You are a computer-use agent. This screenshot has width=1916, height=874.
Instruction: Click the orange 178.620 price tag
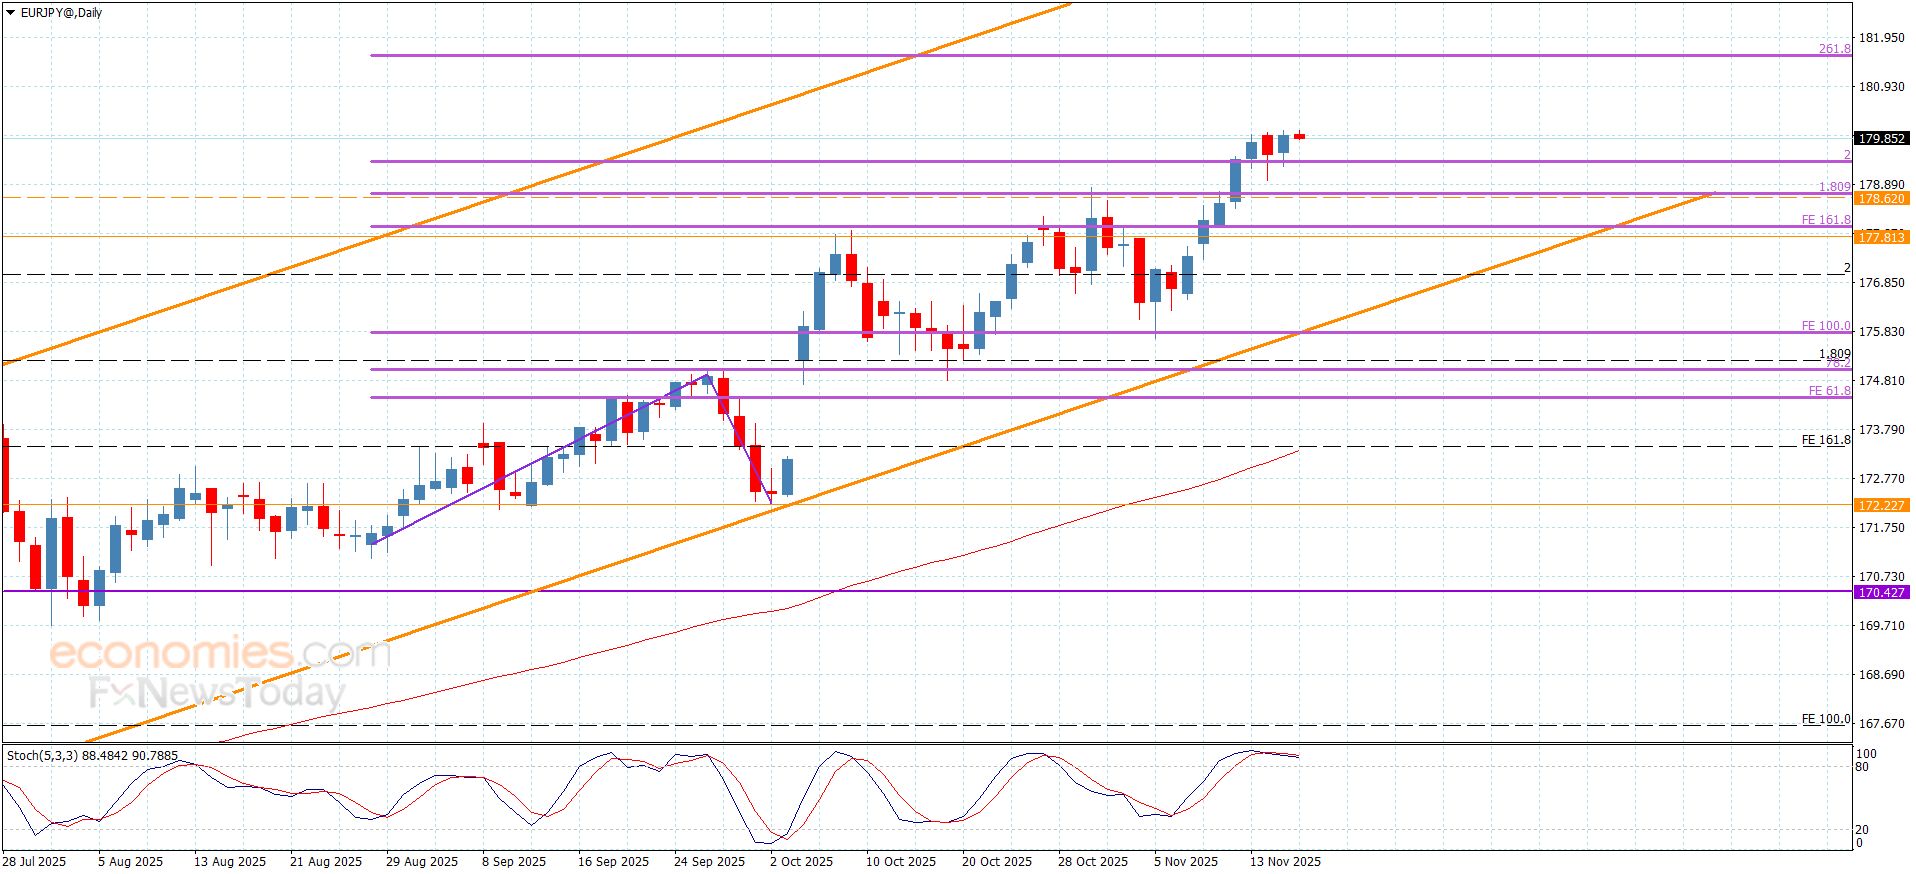pyautogui.click(x=1880, y=199)
